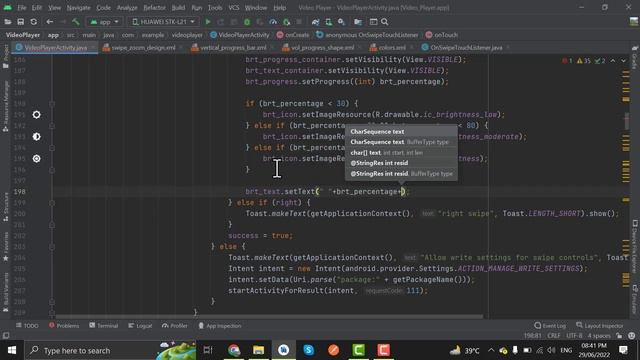
Task: Open the Profile app gauge icon
Action: pyautogui.click(x=273, y=22)
